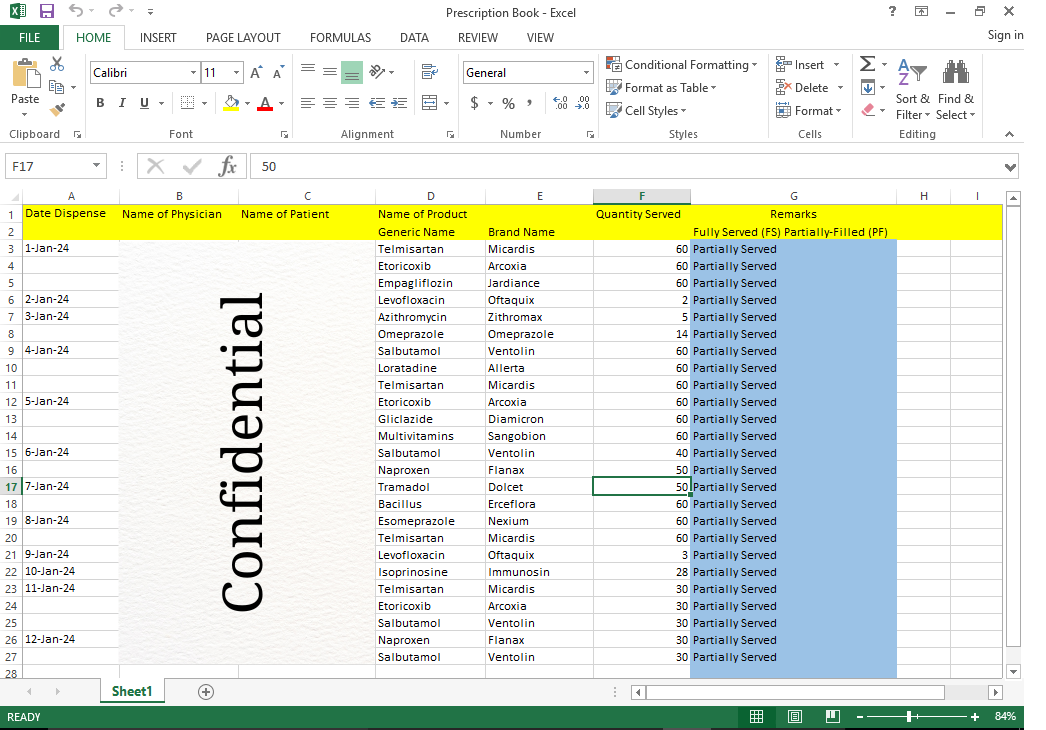Apply Percent Style format
The image size is (1046, 730).
[x=508, y=103]
